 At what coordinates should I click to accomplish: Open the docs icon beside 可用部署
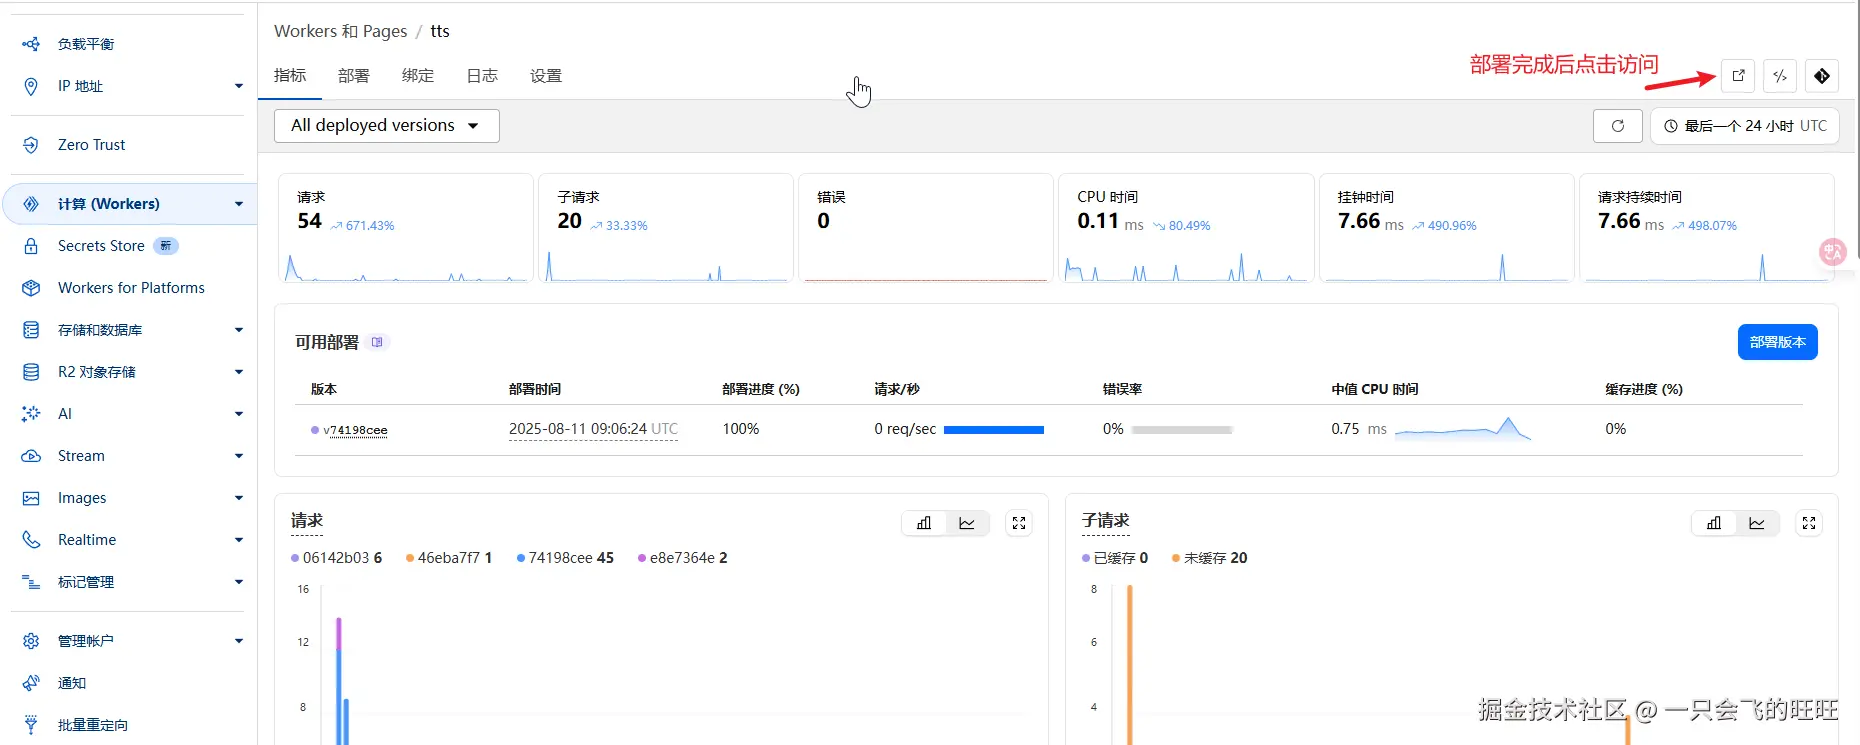[377, 342]
